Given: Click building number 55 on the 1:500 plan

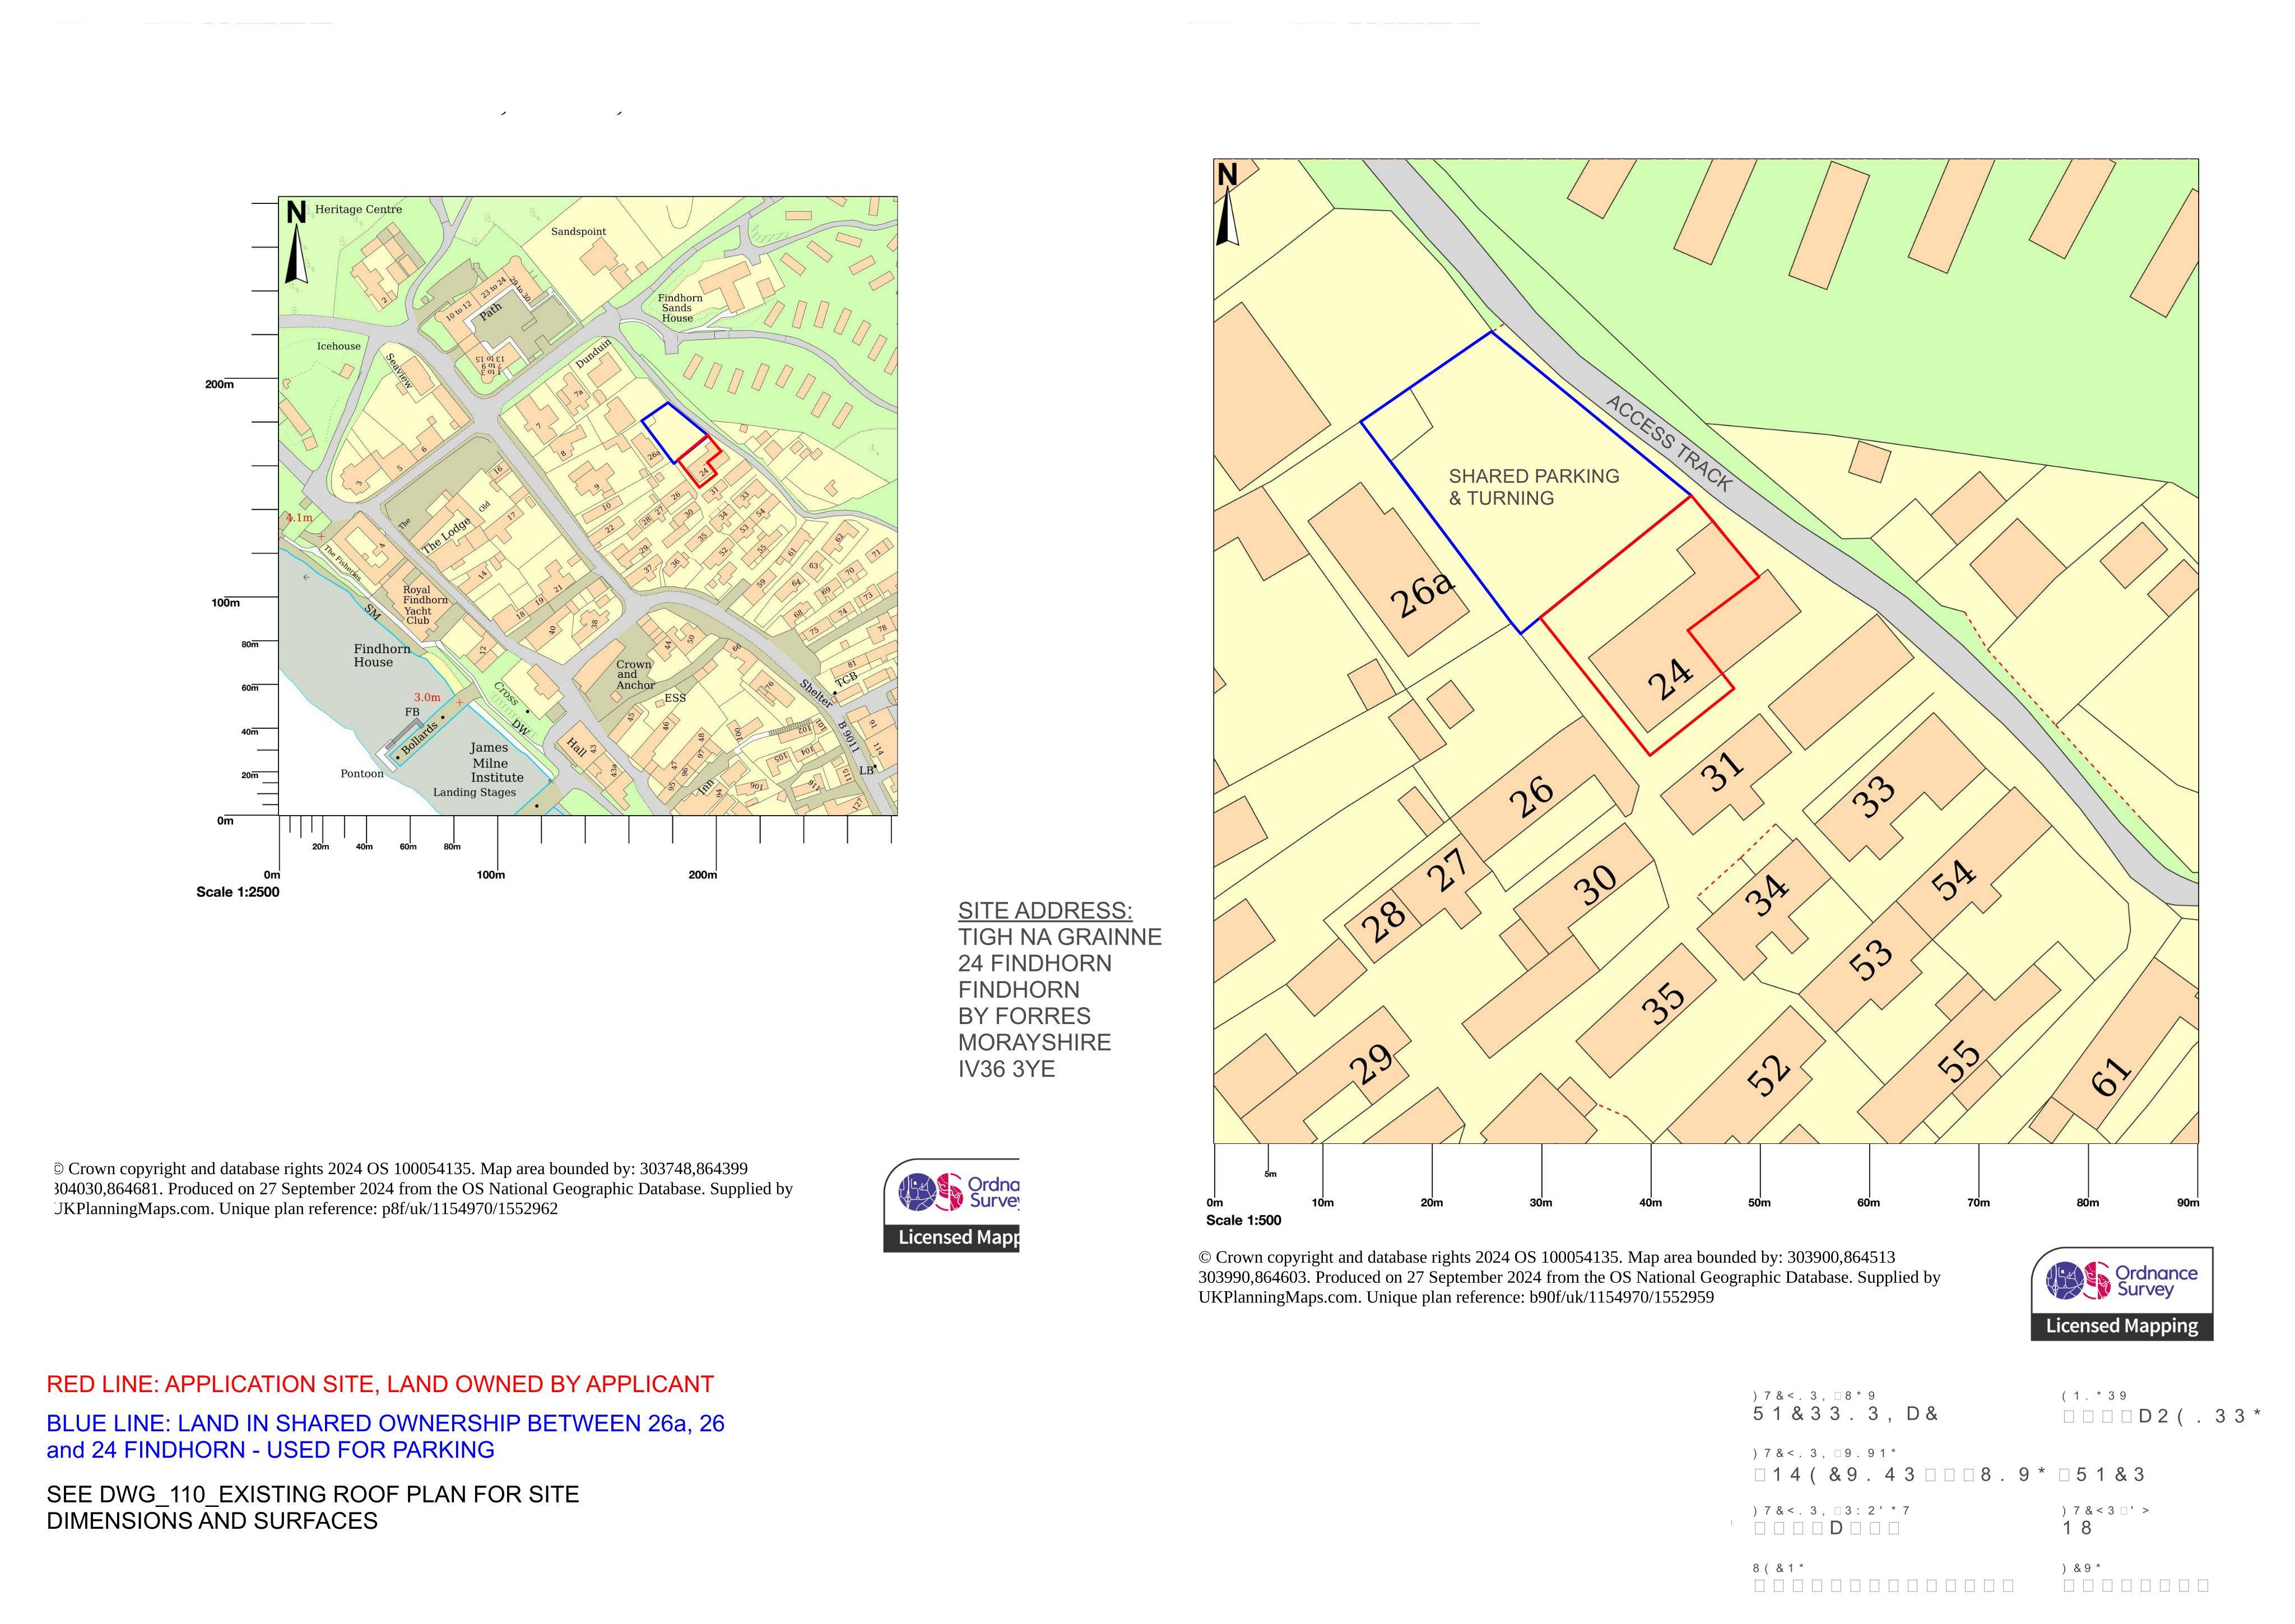Looking at the screenshot, I should click(1958, 1061).
